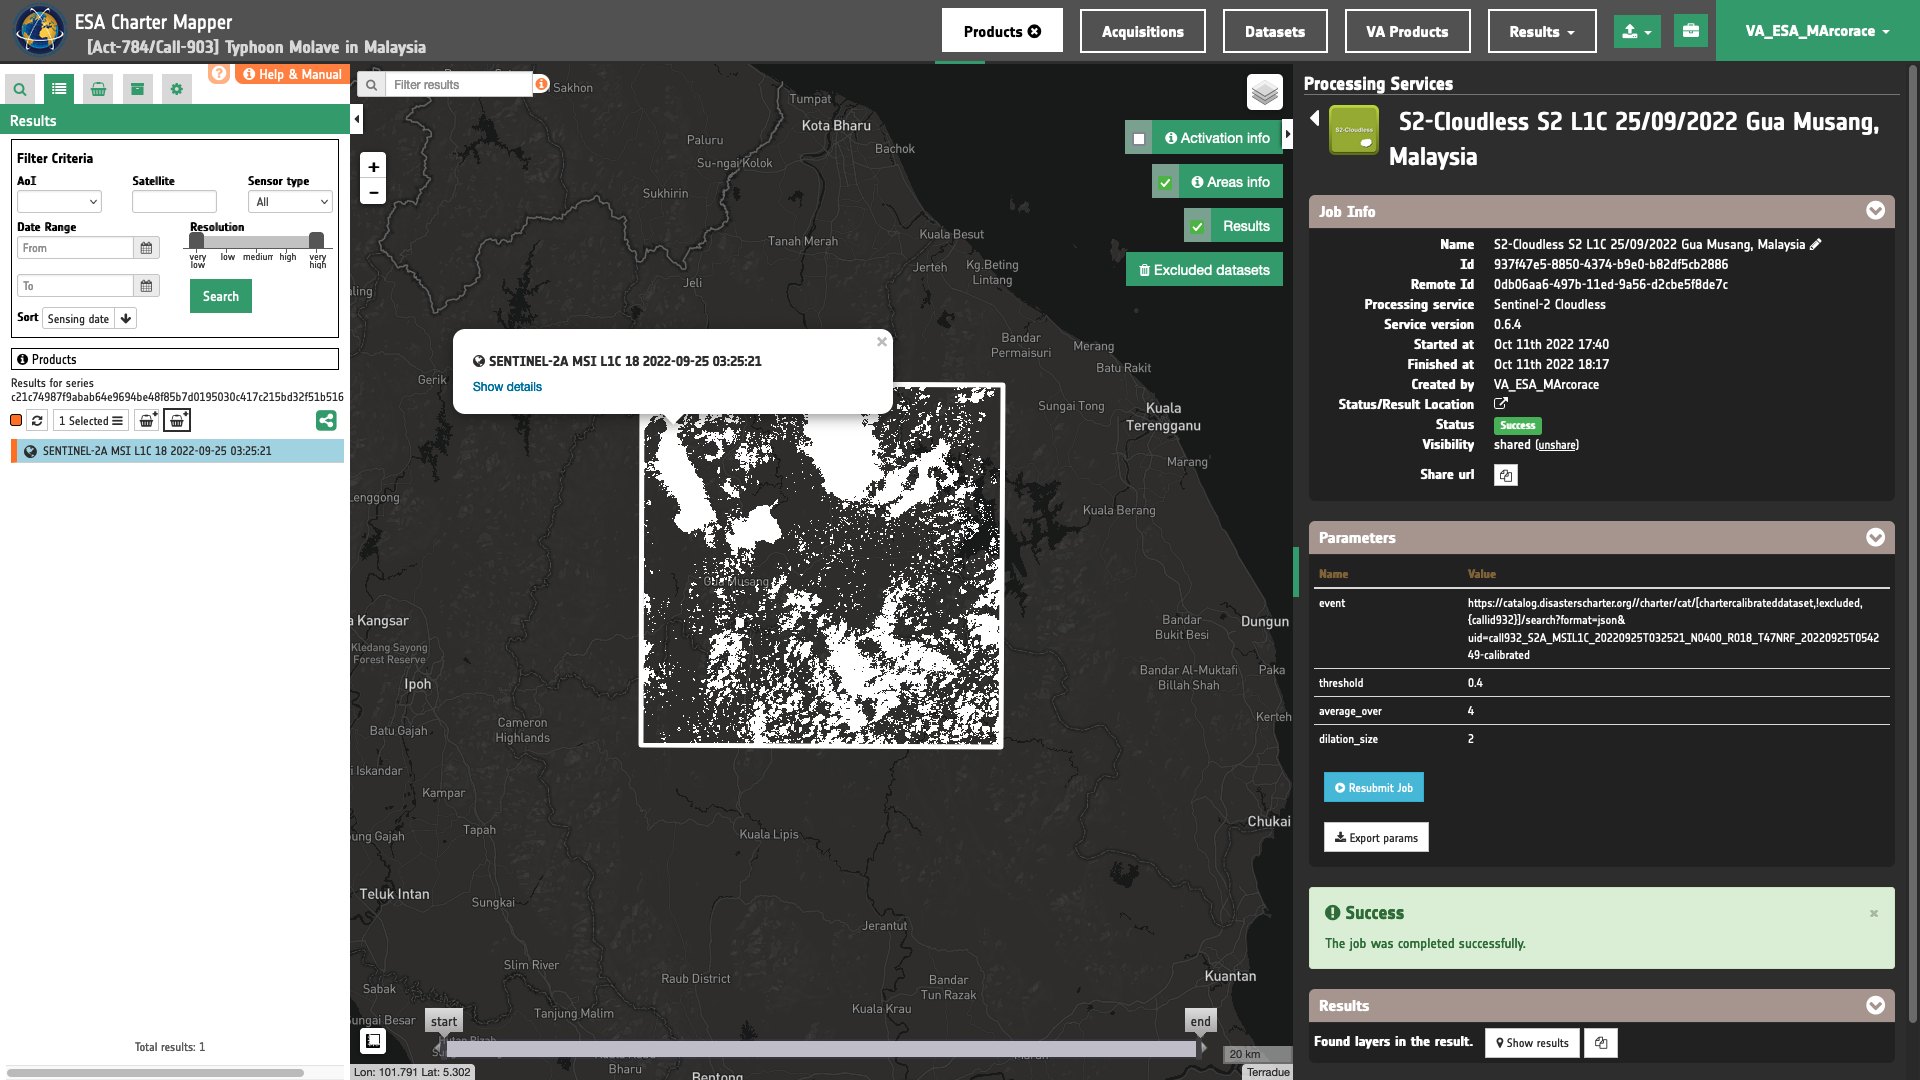The image size is (1920, 1080).
Task: Click the briefcase icon in top bar
Action: pyautogui.click(x=1691, y=31)
